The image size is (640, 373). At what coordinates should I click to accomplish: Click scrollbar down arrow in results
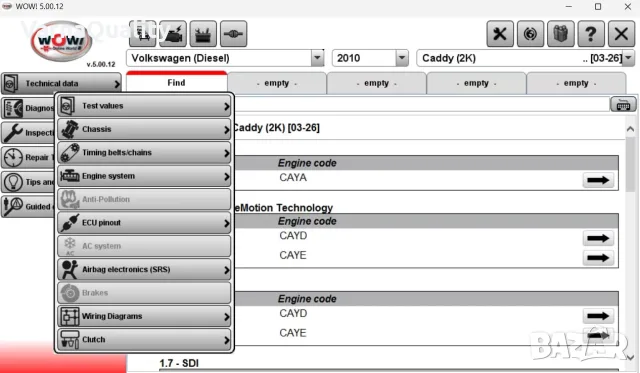pyautogui.click(x=630, y=357)
